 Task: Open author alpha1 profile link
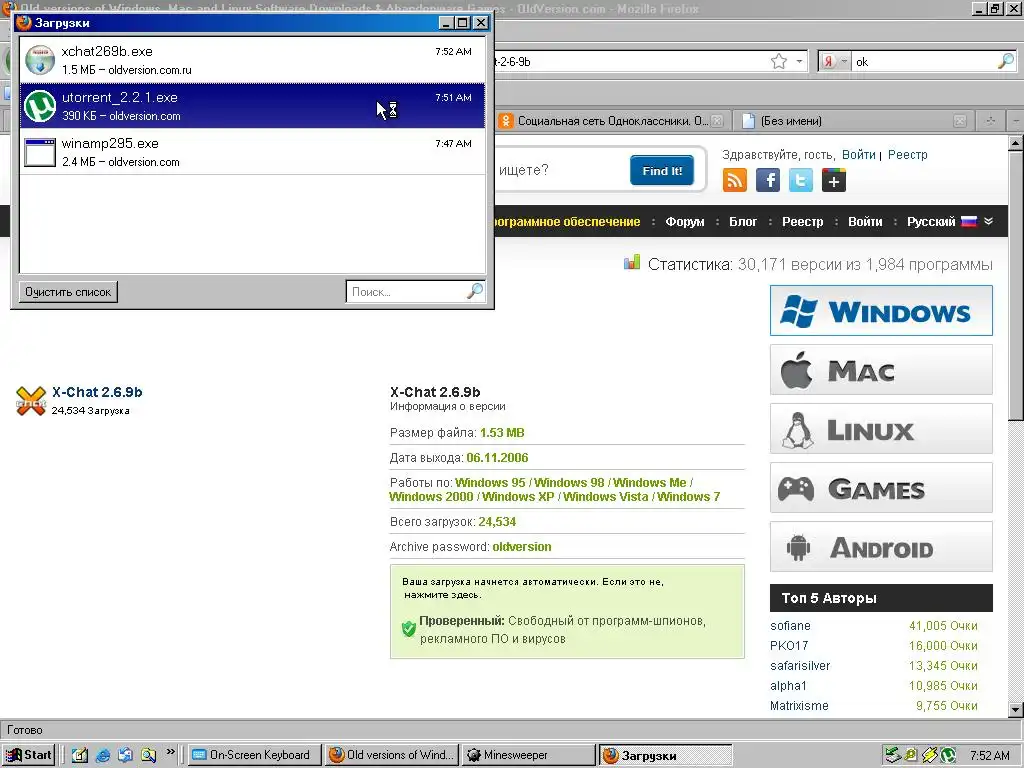coord(788,686)
